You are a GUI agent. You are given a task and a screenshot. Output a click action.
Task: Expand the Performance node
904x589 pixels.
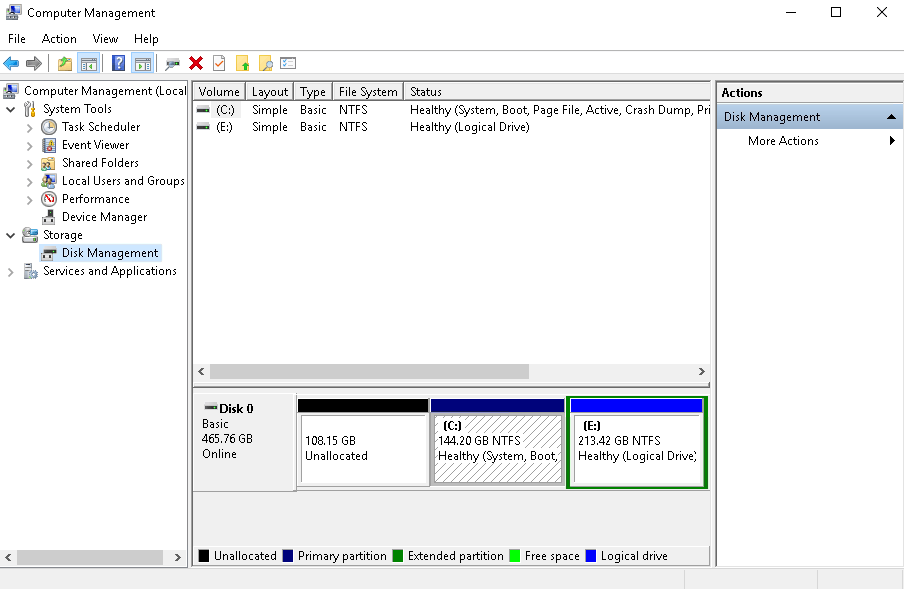point(29,200)
